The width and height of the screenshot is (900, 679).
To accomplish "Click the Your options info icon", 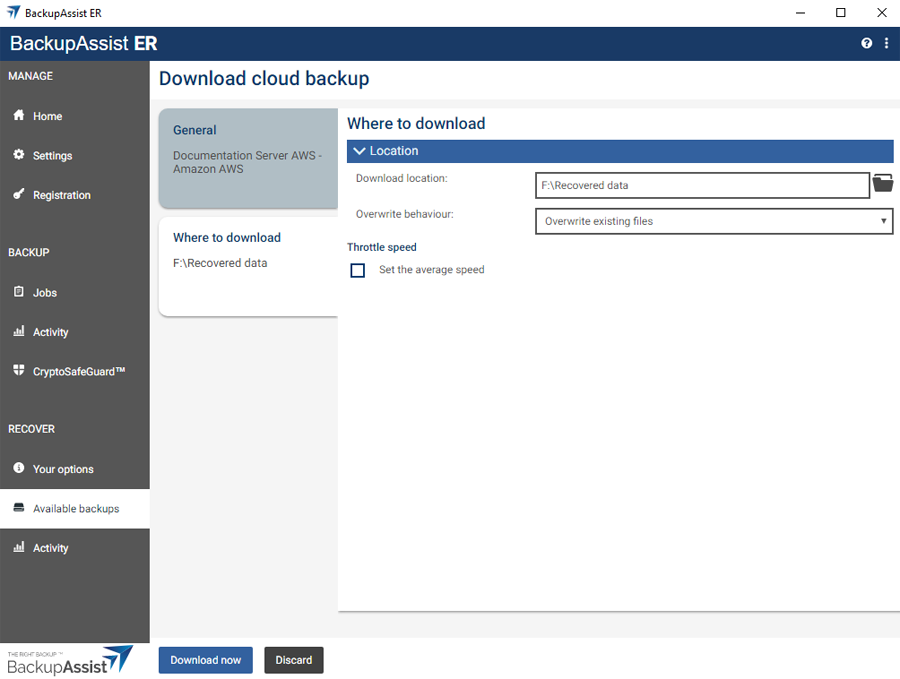I will 19,468.
